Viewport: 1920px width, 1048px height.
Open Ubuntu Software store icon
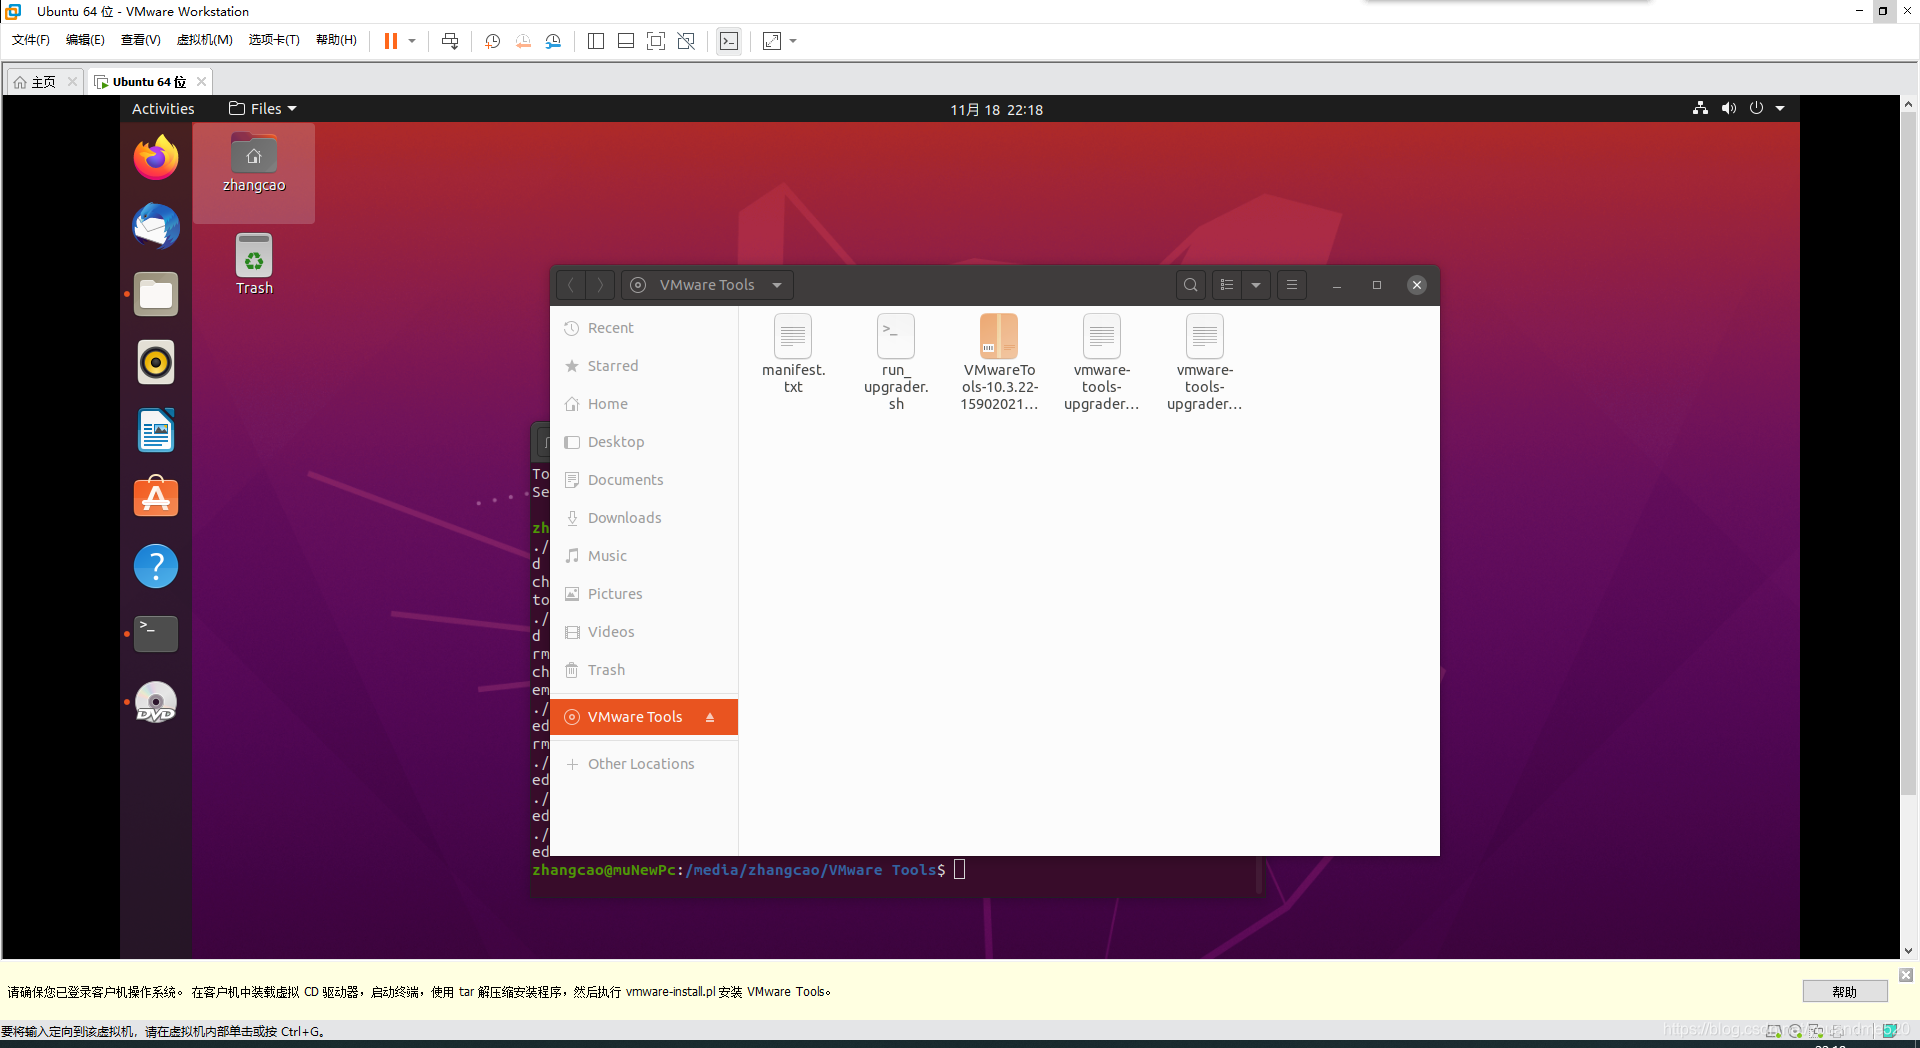pos(156,498)
